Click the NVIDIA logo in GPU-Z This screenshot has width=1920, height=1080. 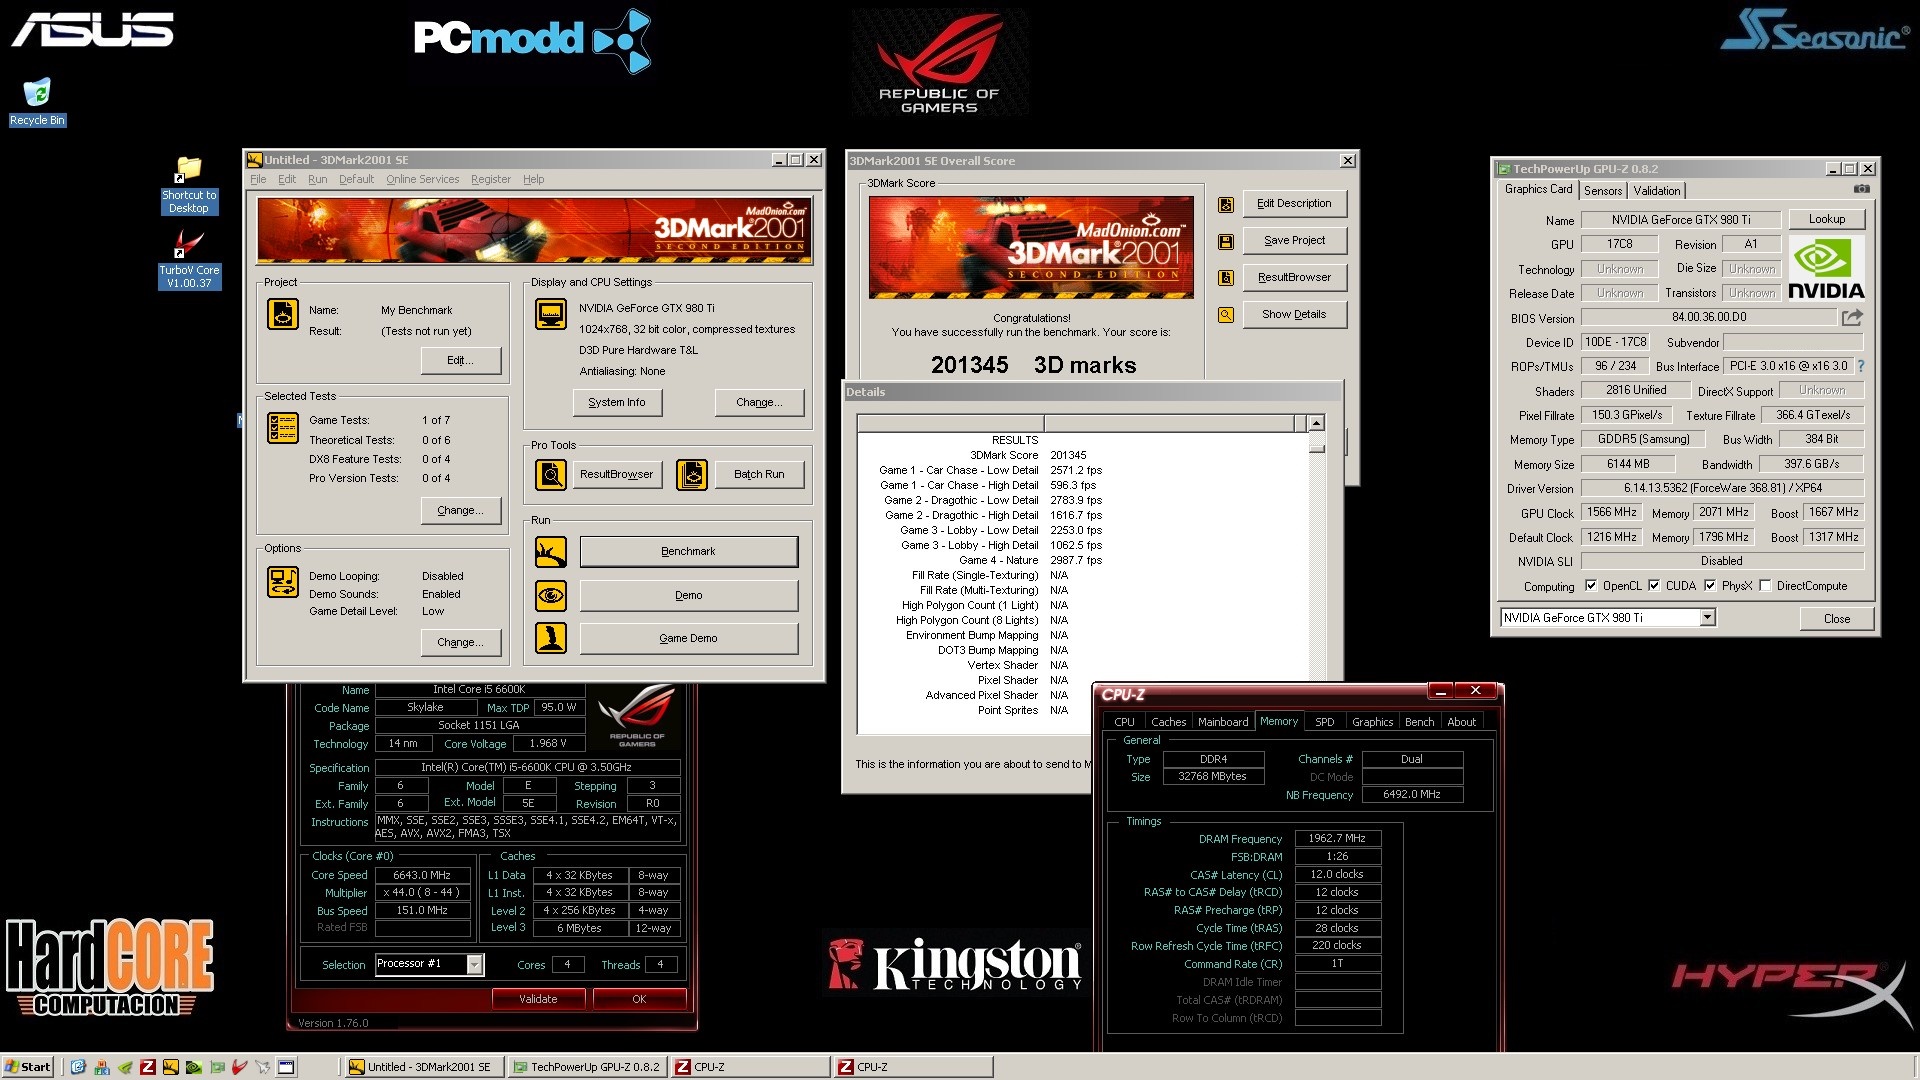[1826, 268]
